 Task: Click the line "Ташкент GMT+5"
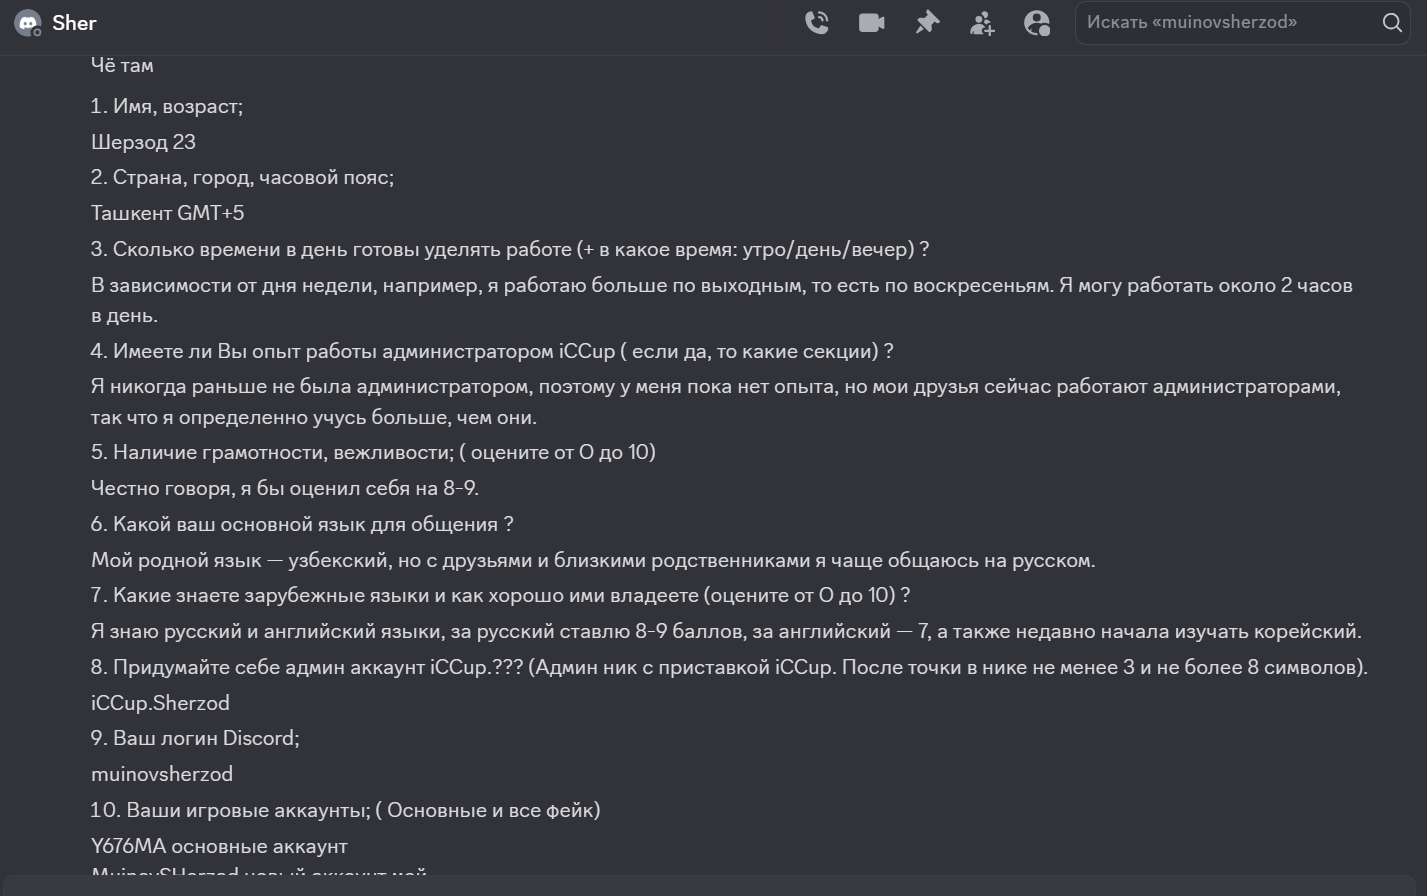pyautogui.click(x=167, y=213)
